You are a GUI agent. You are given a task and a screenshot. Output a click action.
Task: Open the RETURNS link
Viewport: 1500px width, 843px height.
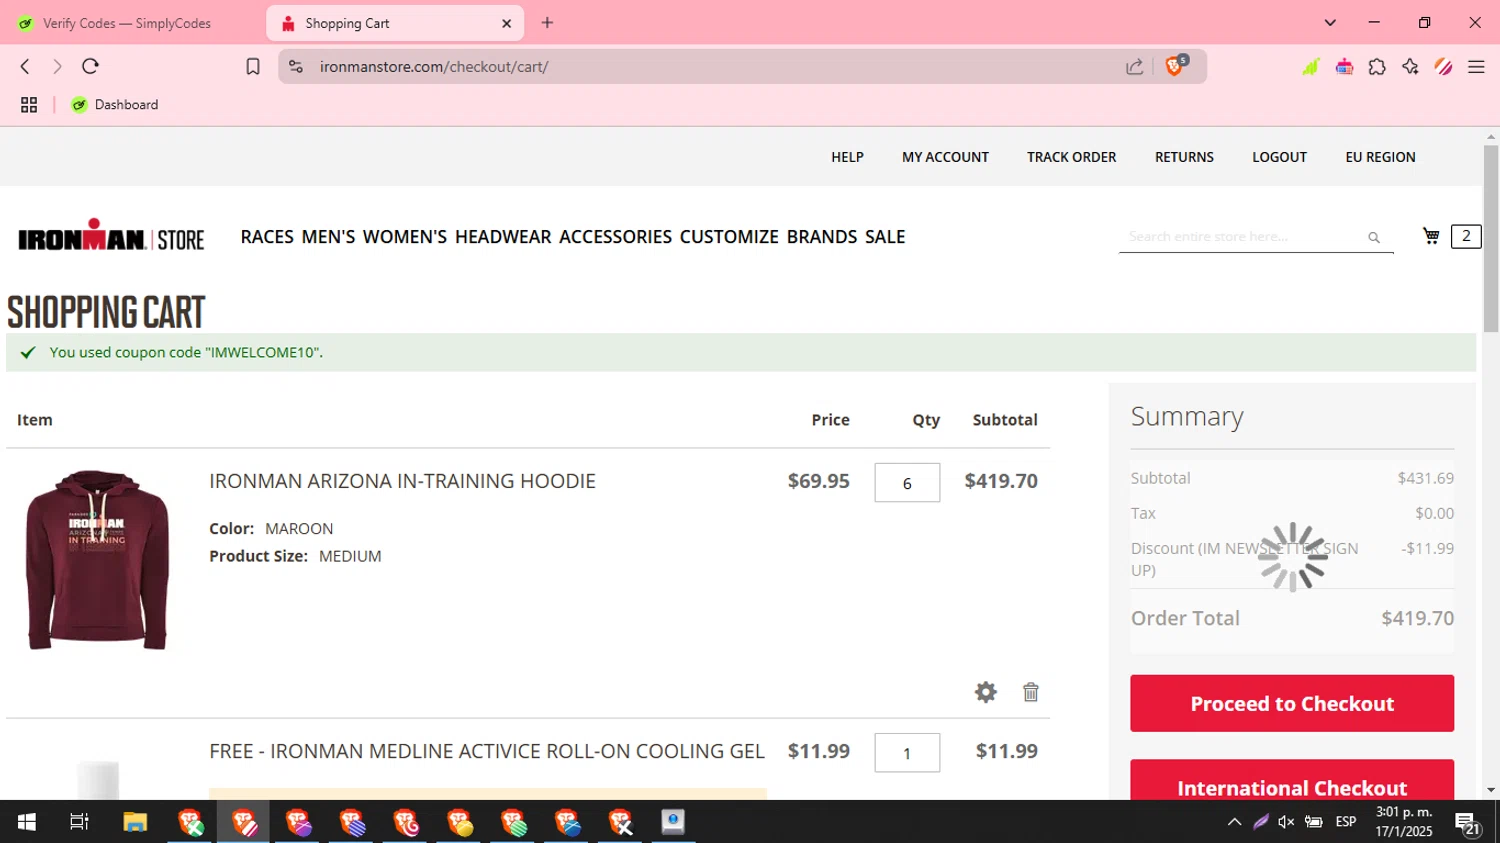coord(1184,157)
